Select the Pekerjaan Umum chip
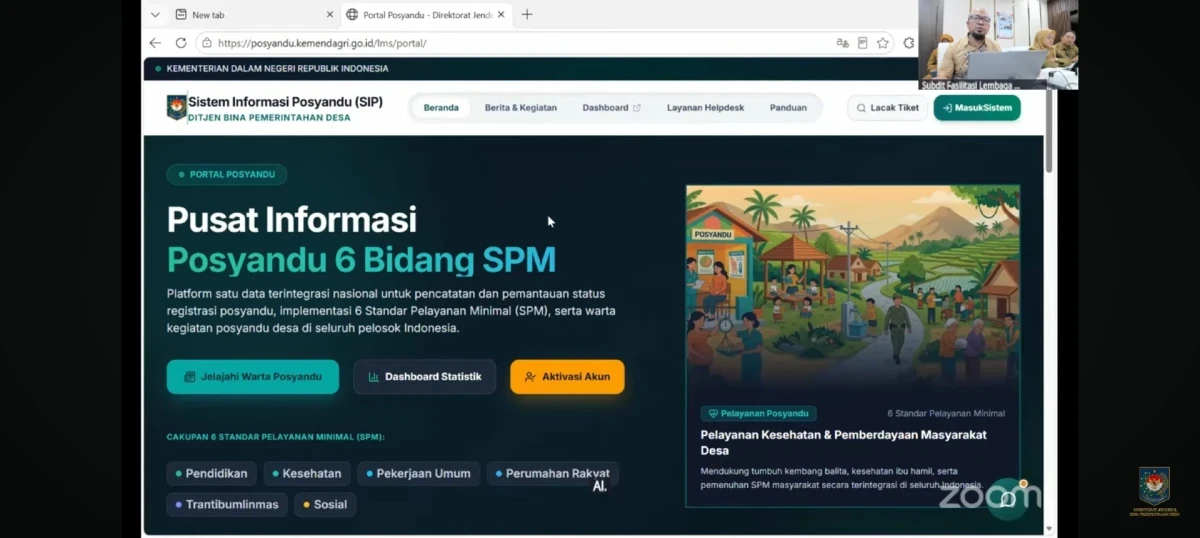This screenshot has width=1200, height=538. 418,473
